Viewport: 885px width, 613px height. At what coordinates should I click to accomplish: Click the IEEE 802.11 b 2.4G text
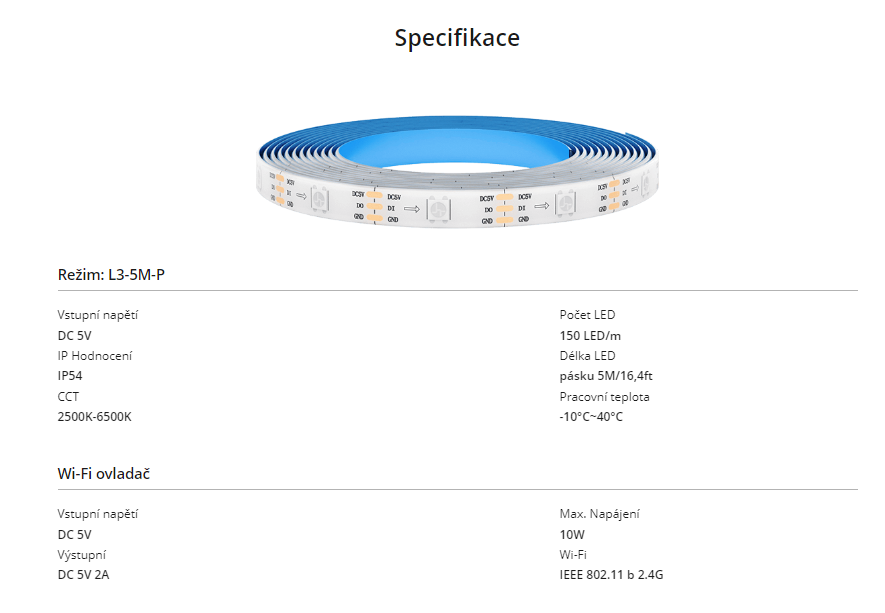tap(611, 575)
